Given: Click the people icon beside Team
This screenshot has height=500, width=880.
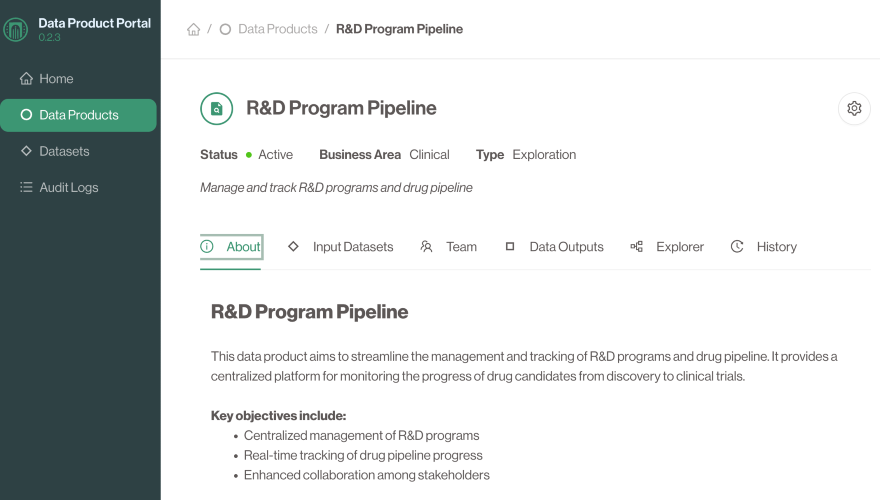Looking at the screenshot, I should pyautogui.click(x=427, y=246).
